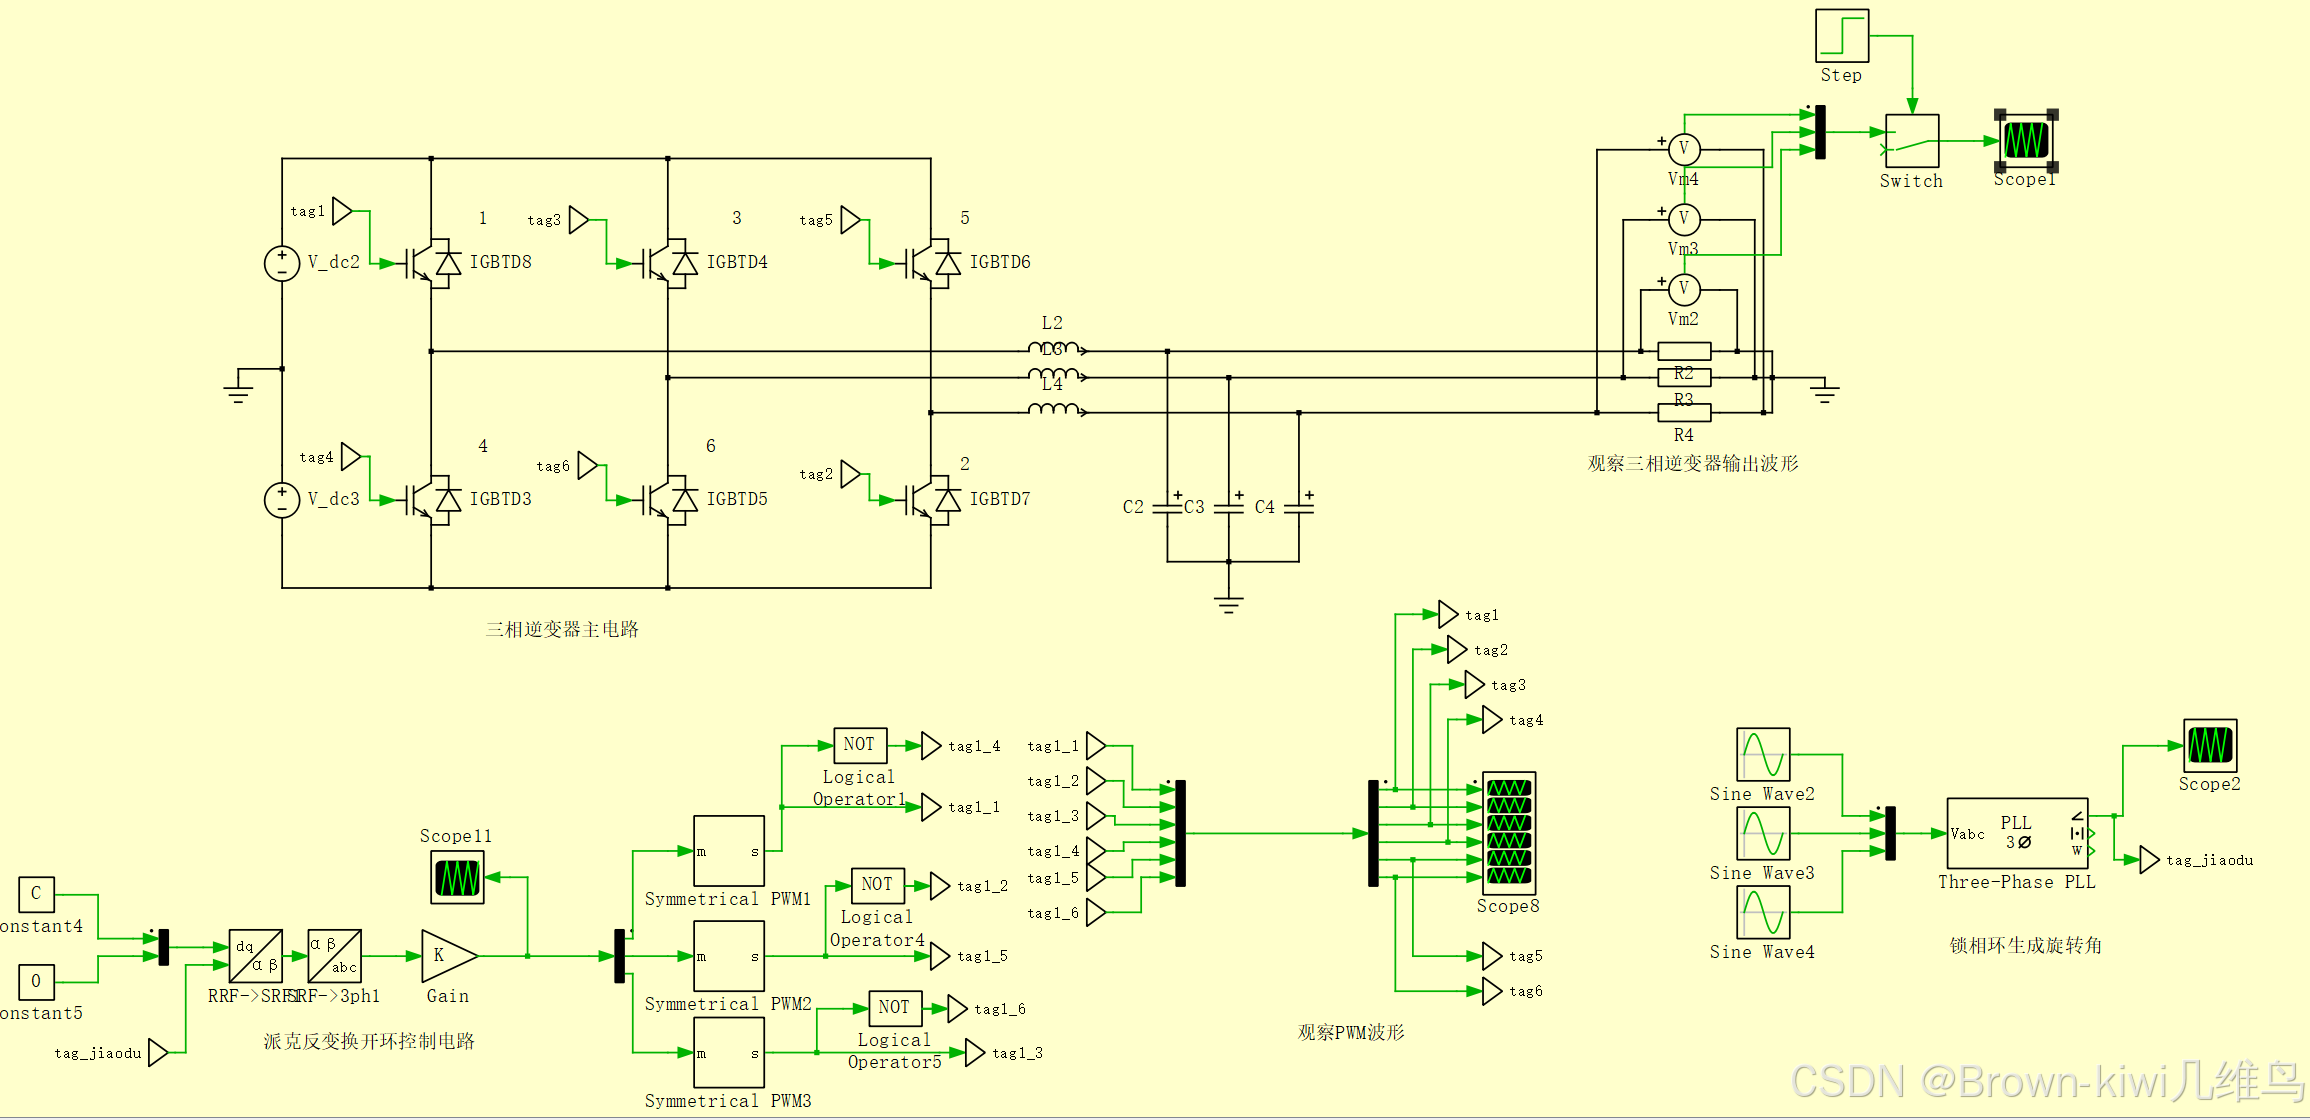The image size is (2310, 1120).
Task: Click the tag_jiaodu goto tag near PLL
Action: point(2149,860)
